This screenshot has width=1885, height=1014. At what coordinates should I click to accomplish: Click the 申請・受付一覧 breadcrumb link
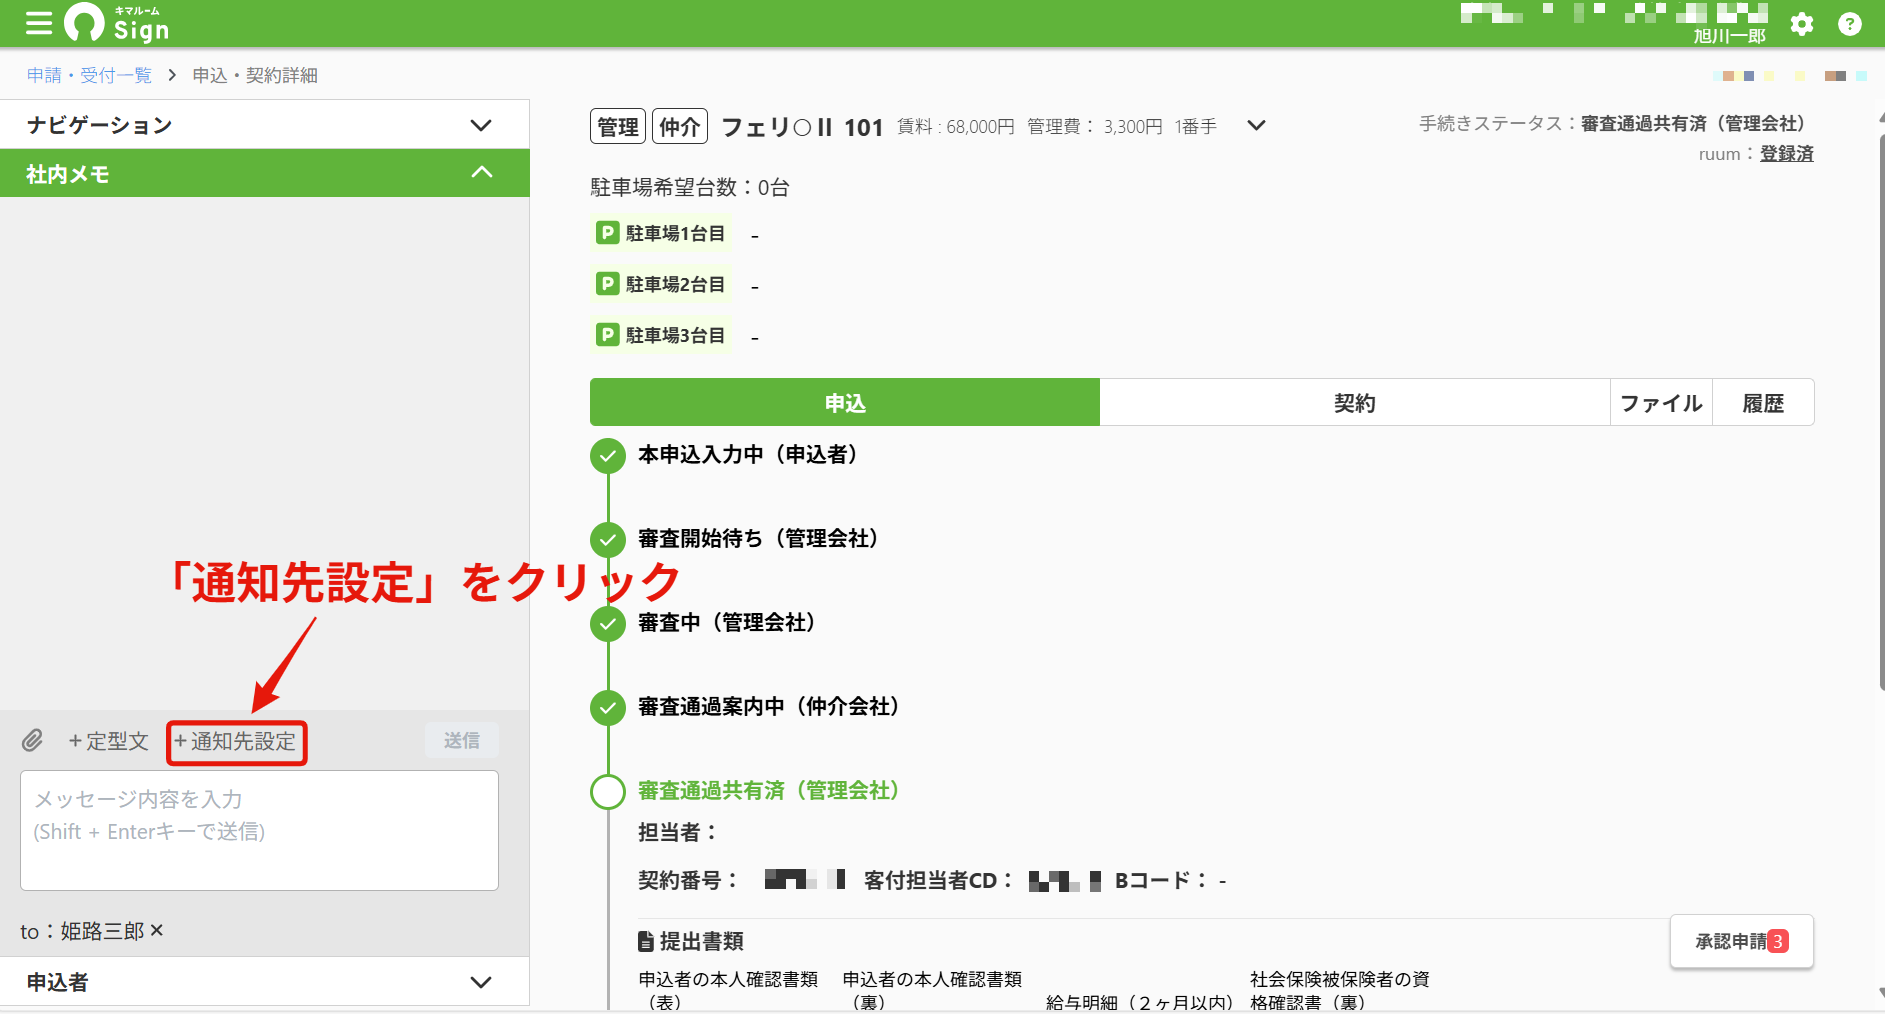coord(90,75)
